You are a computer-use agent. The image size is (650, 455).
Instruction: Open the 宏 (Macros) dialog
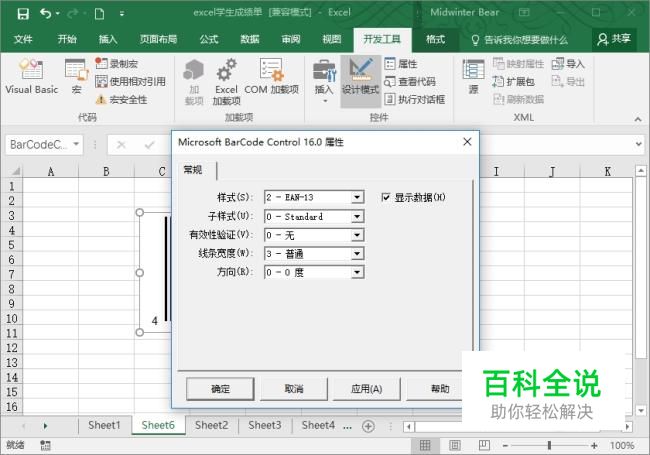76,76
